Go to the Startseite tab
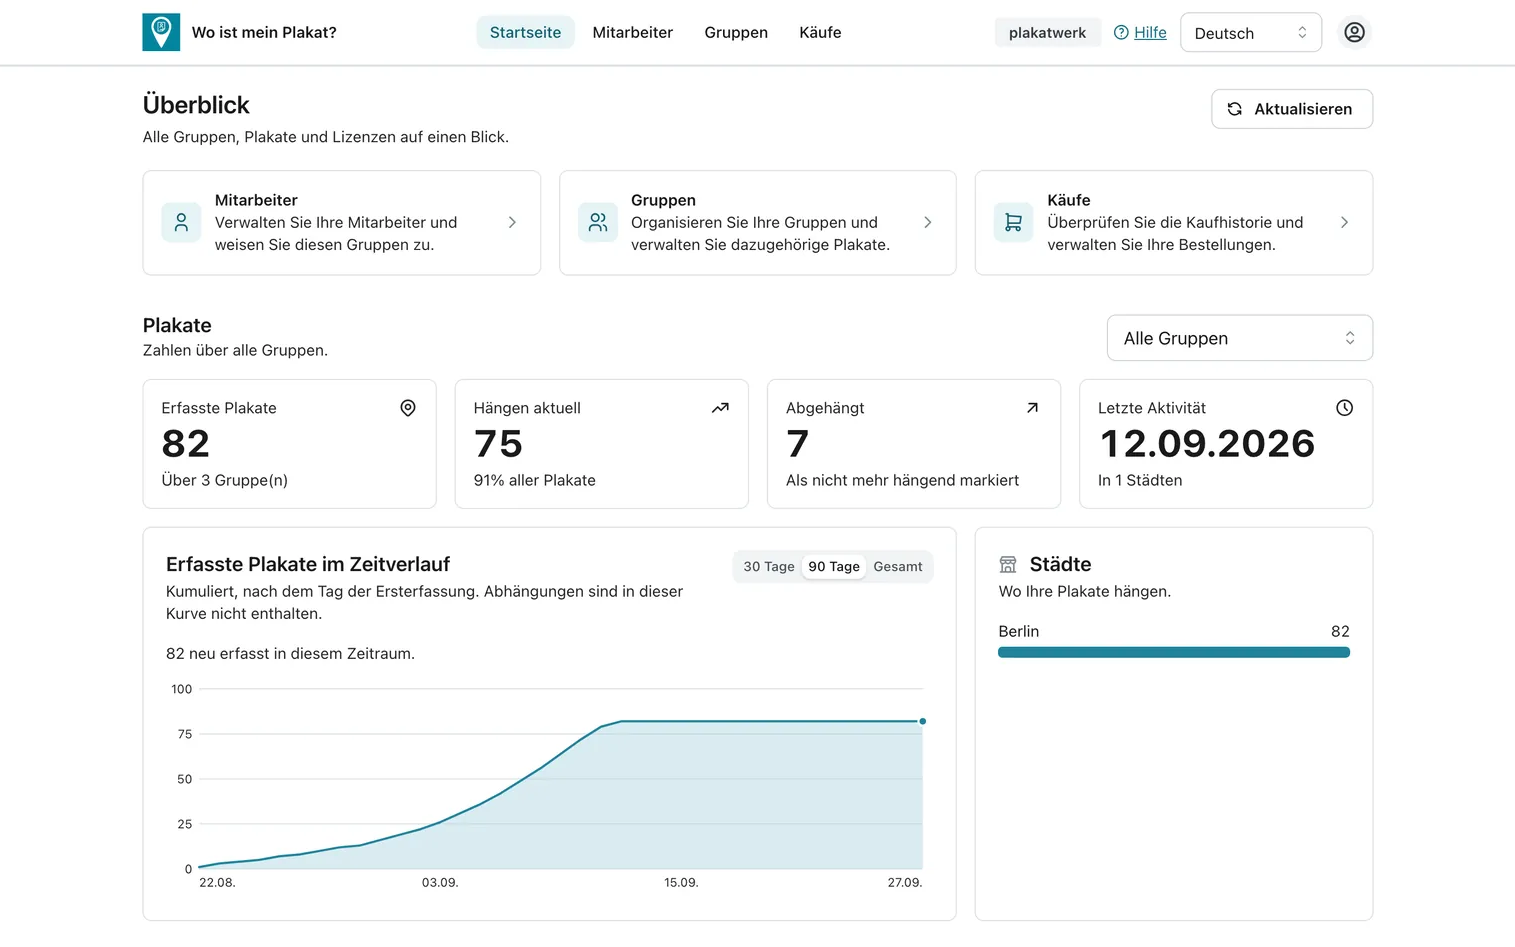1515x947 pixels. click(x=525, y=32)
